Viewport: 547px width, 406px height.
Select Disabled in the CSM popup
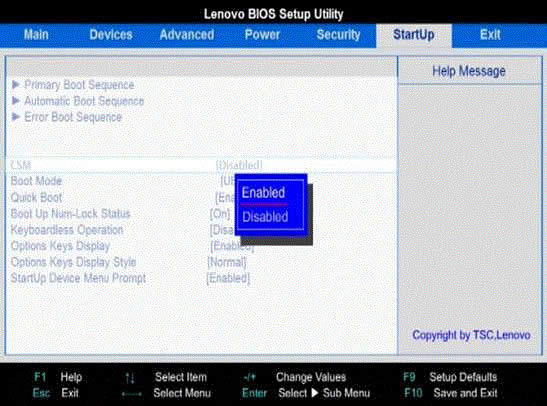(x=265, y=217)
